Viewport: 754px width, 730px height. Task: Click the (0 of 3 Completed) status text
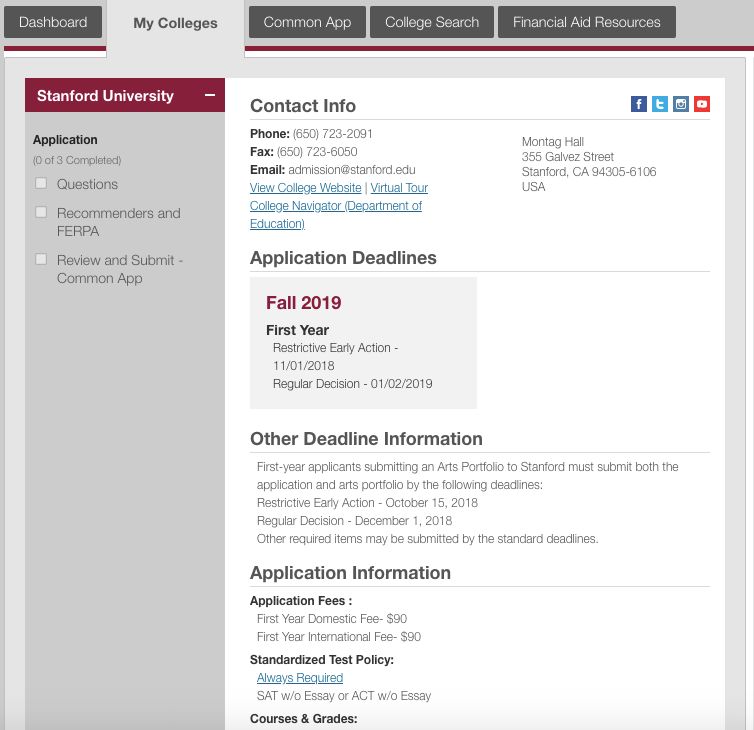coord(77,160)
